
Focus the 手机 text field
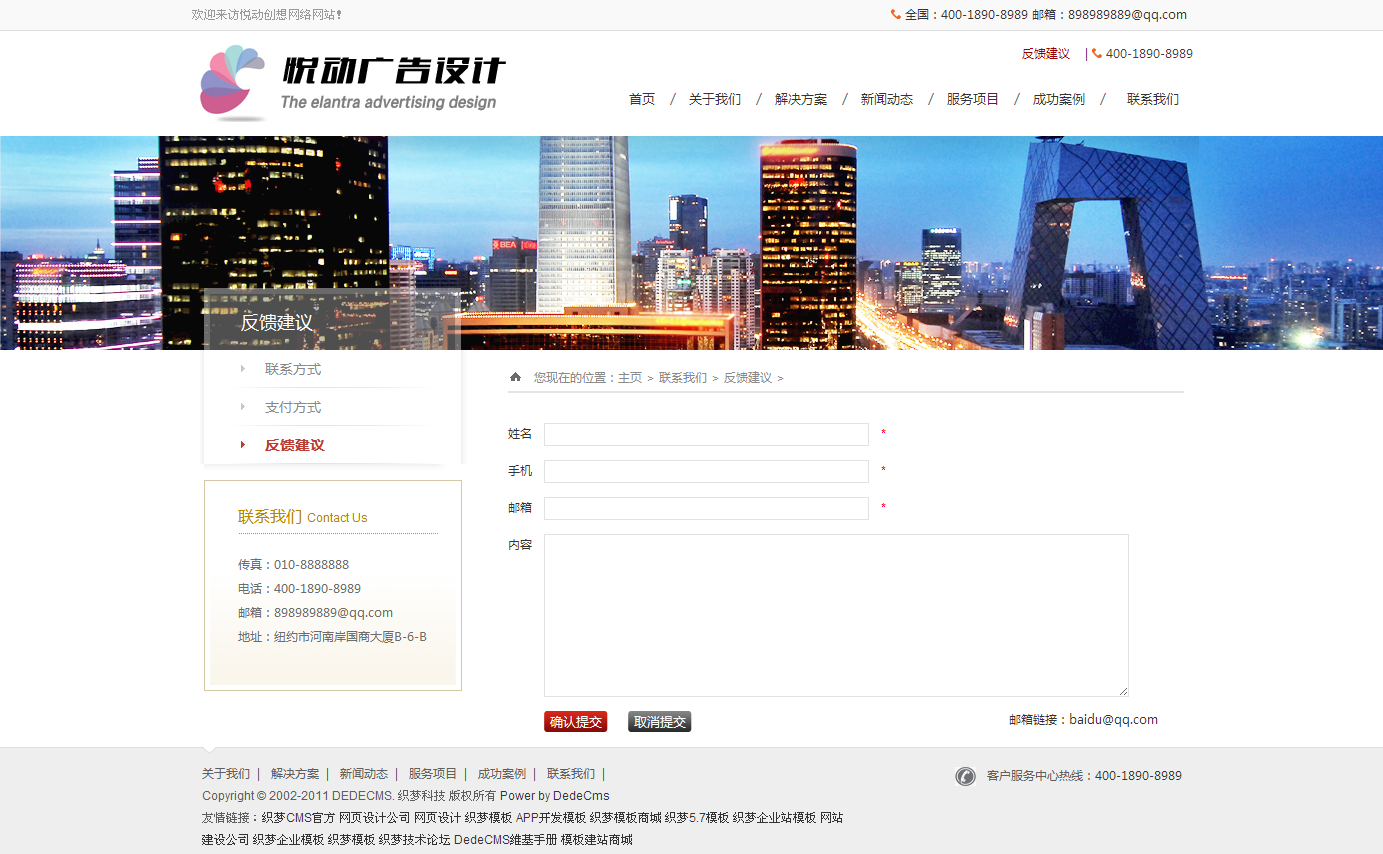pos(706,471)
